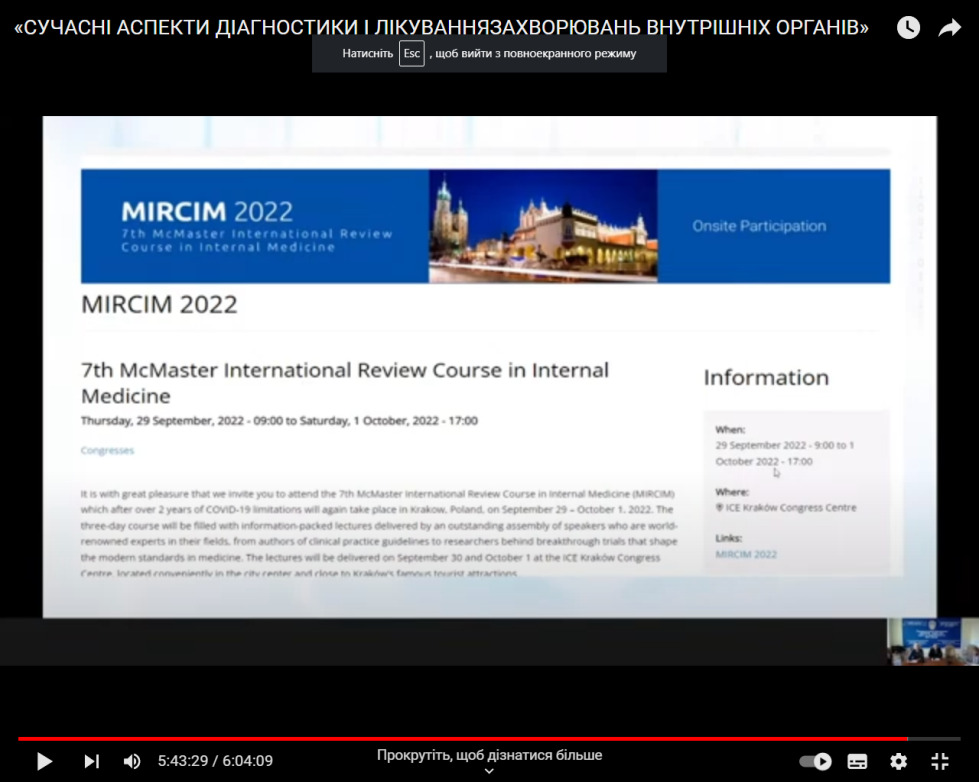The image size is (979, 782).
Task: Click the Watch Later clock icon
Action: [907, 28]
